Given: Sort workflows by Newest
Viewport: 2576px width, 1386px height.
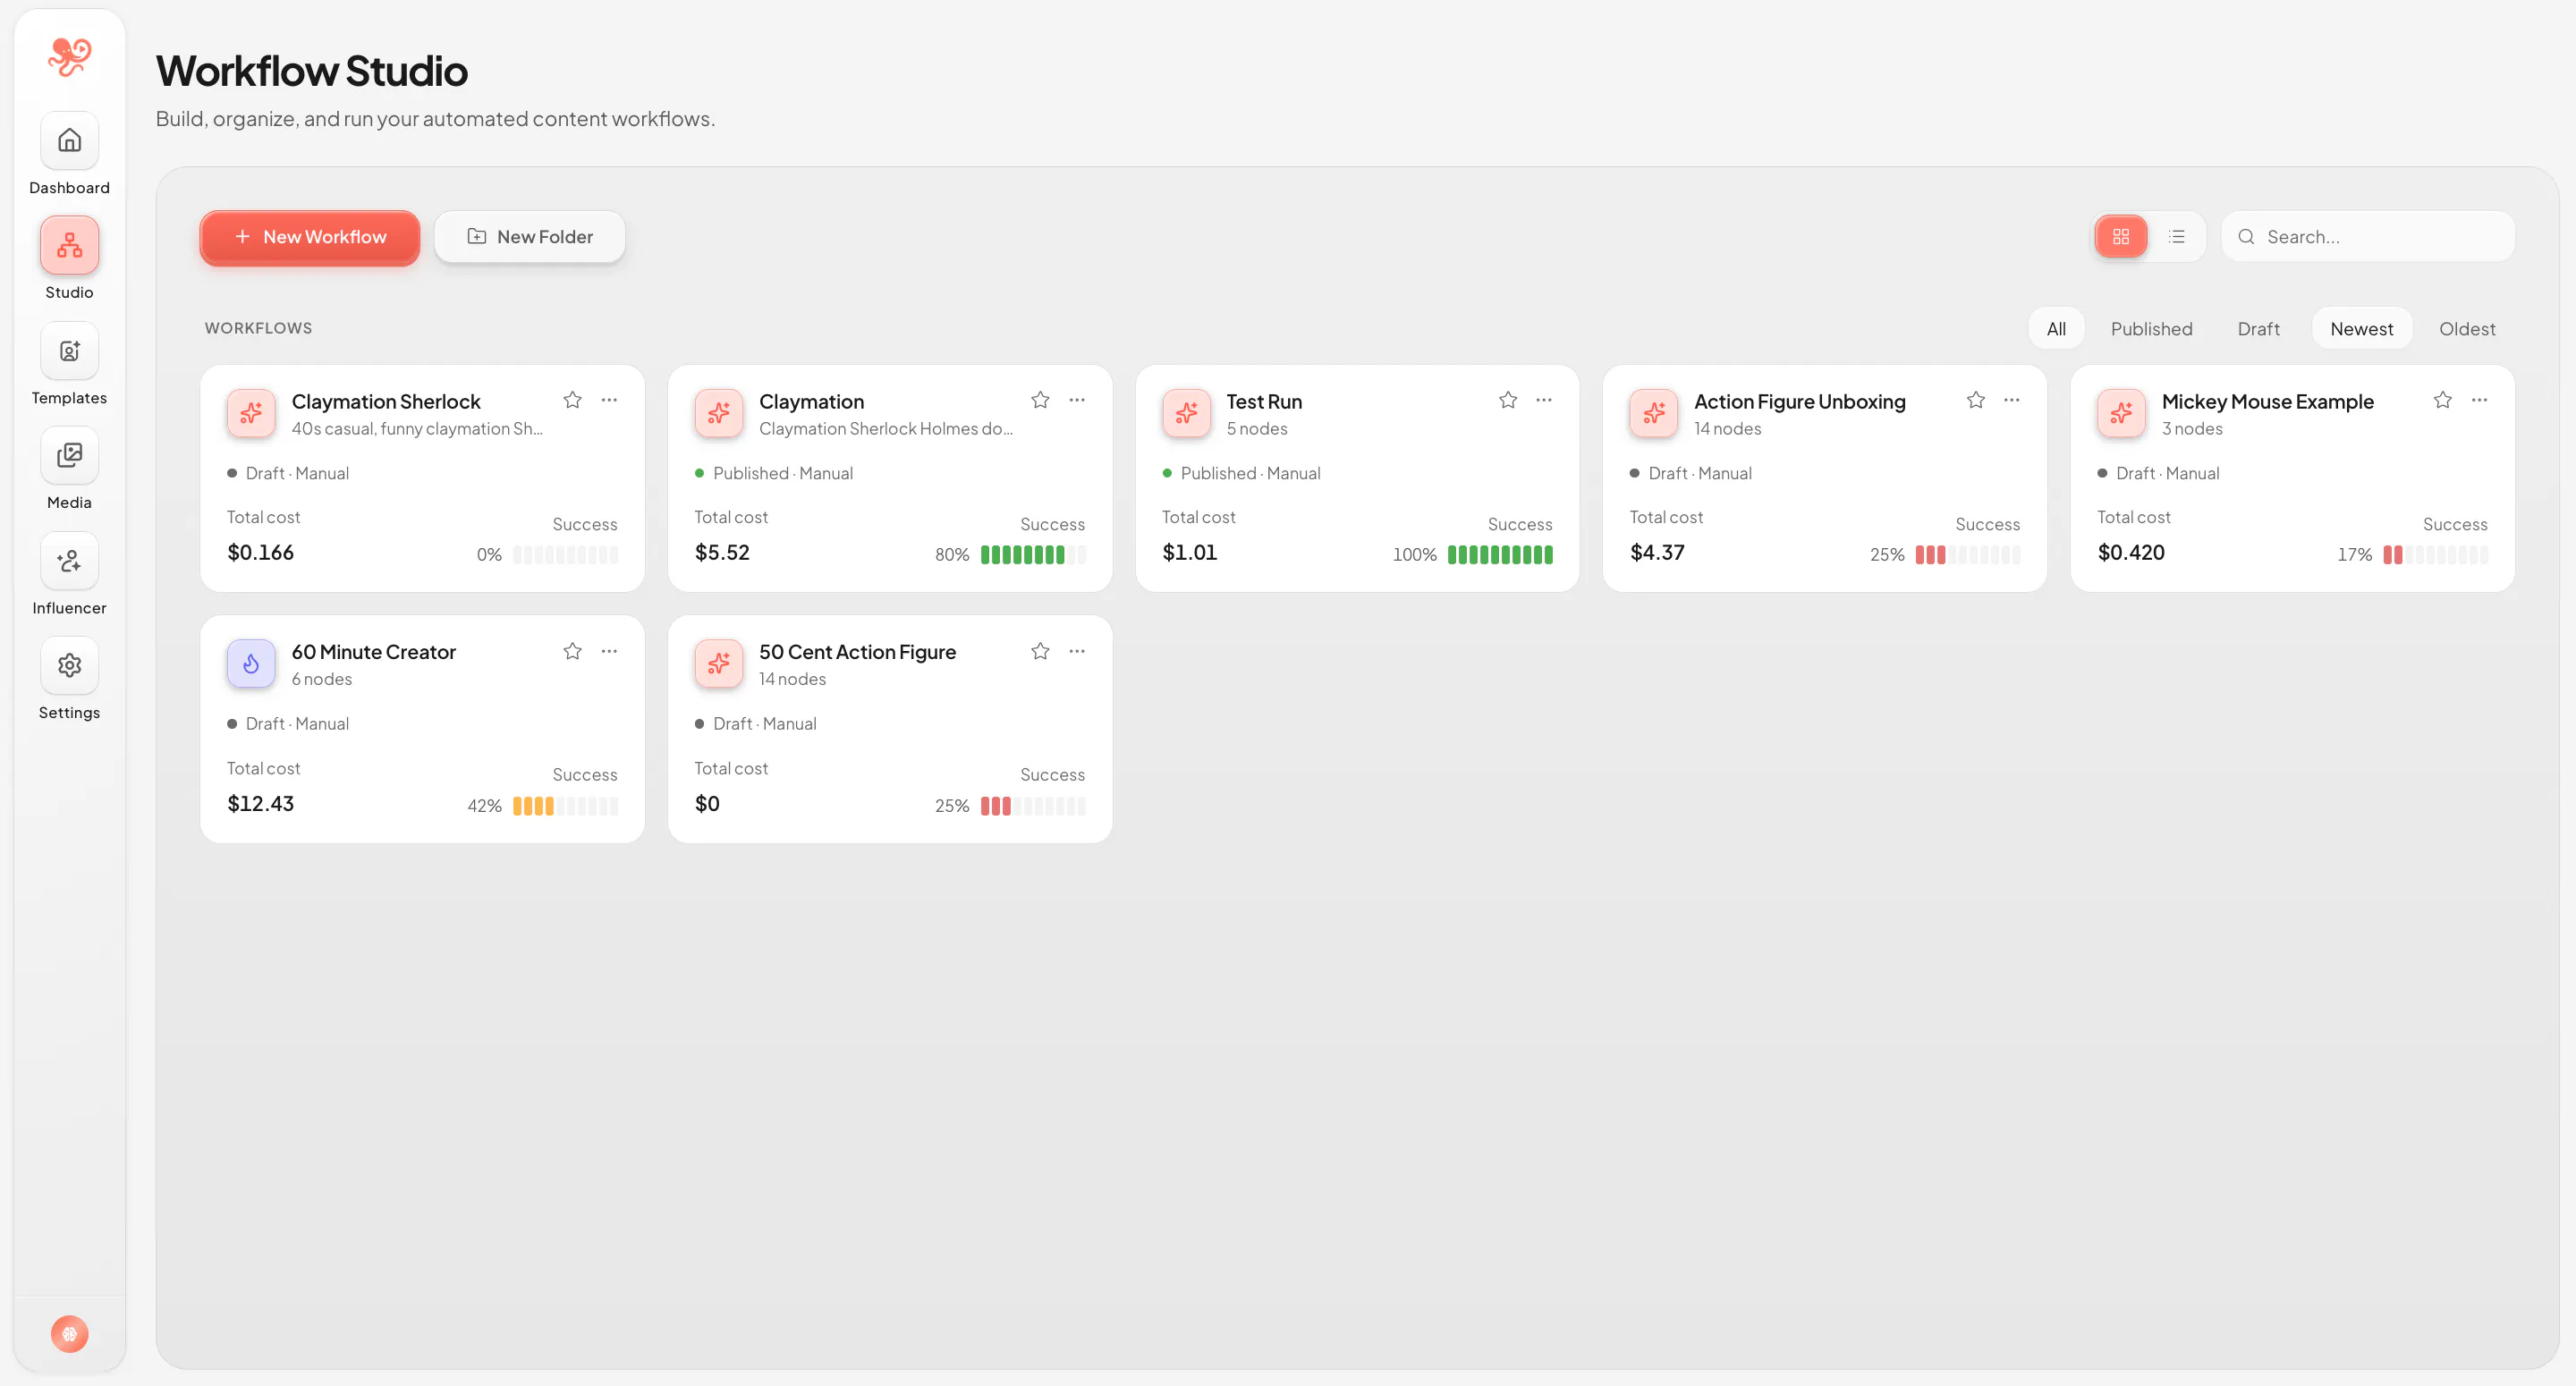Looking at the screenshot, I should pyautogui.click(x=2361, y=329).
